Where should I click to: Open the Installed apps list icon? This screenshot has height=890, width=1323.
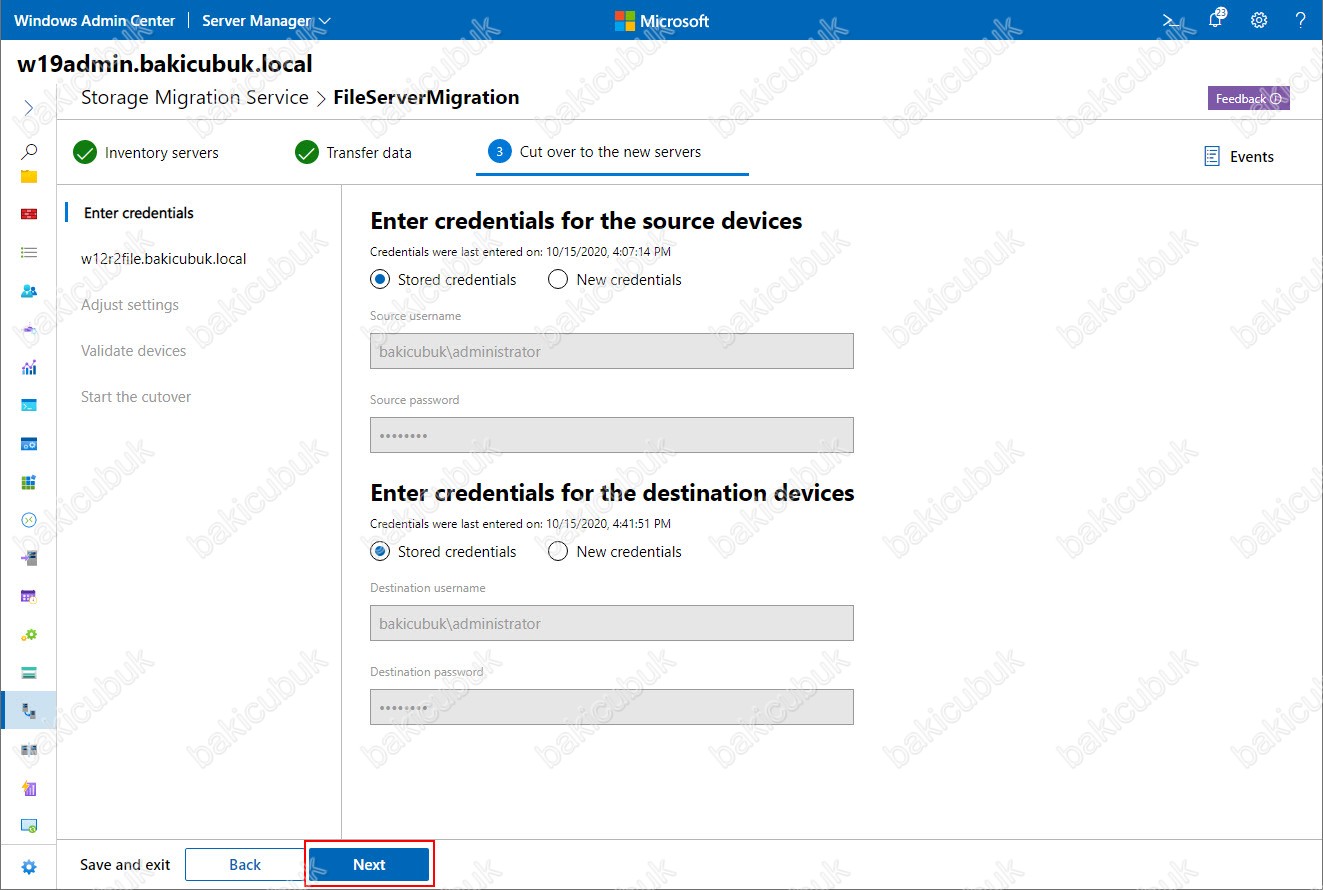tap(29, 253)
